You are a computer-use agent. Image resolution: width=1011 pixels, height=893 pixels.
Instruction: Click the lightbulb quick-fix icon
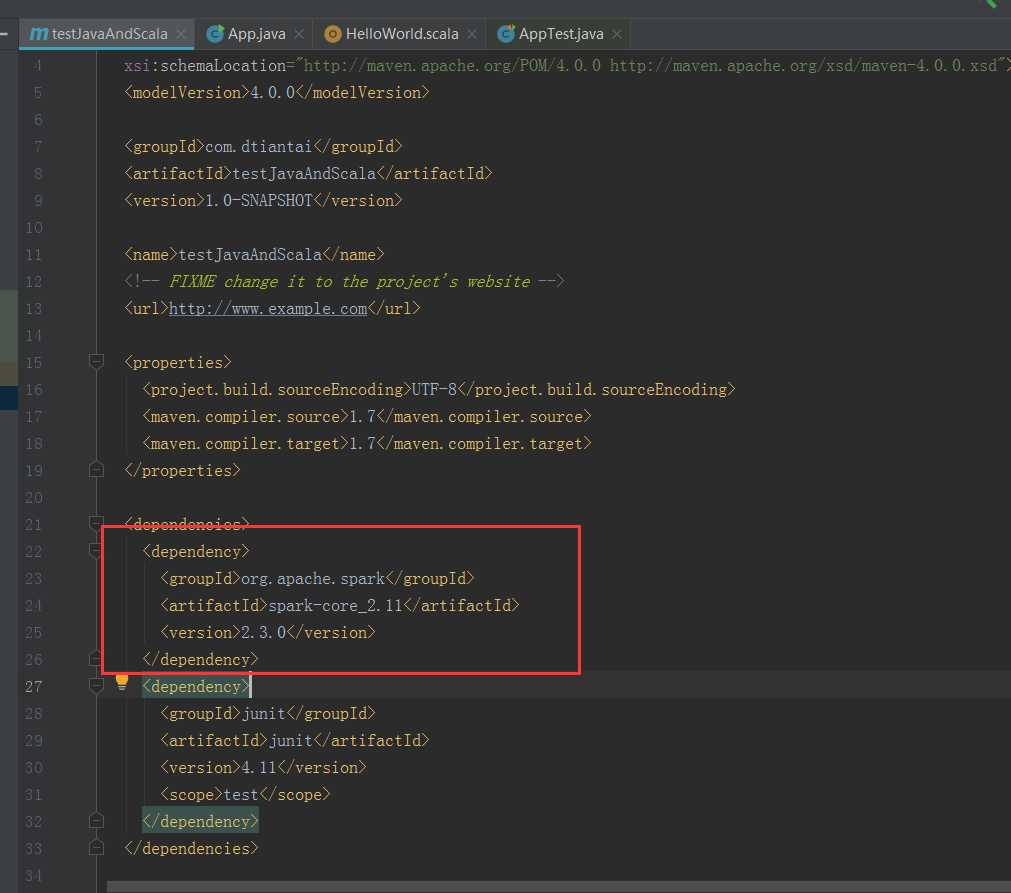pos(122,682)
